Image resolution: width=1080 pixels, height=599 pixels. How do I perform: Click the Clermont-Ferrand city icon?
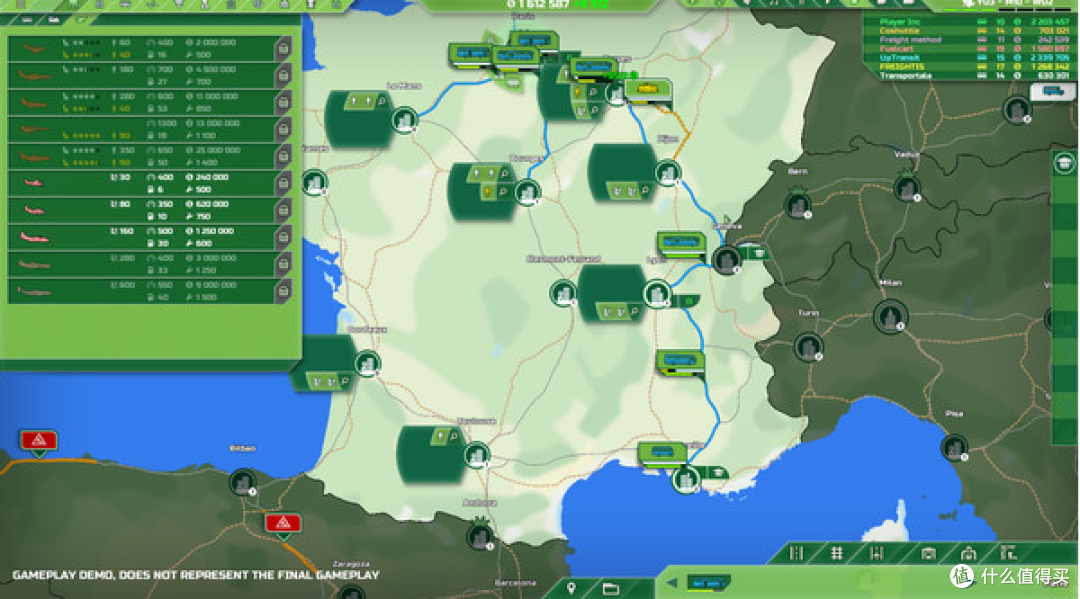click(x=563, y=293)
